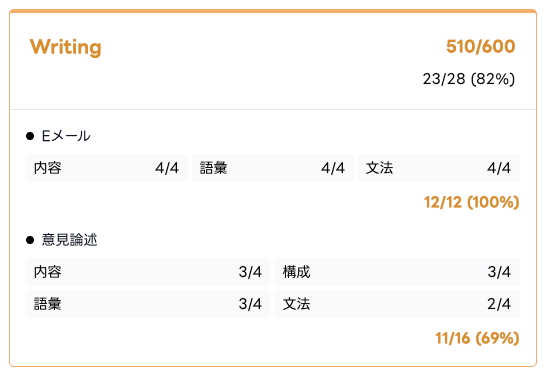The image size is (548, 376).
Task: Select the 11/16 (69%) subtotal
Action: (477, 338)
